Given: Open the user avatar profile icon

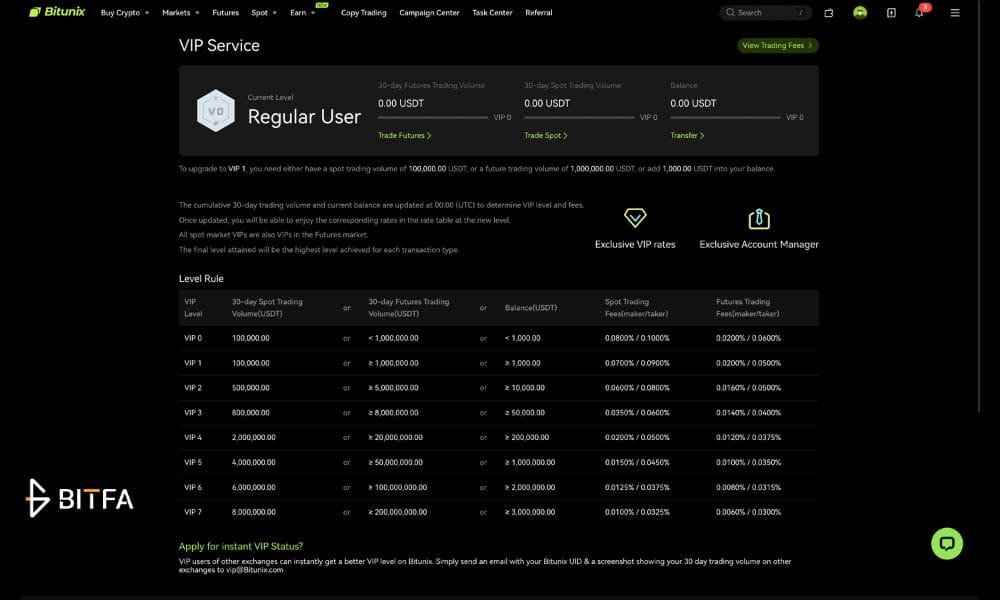Looking at the screenshot, I should 860,13.
